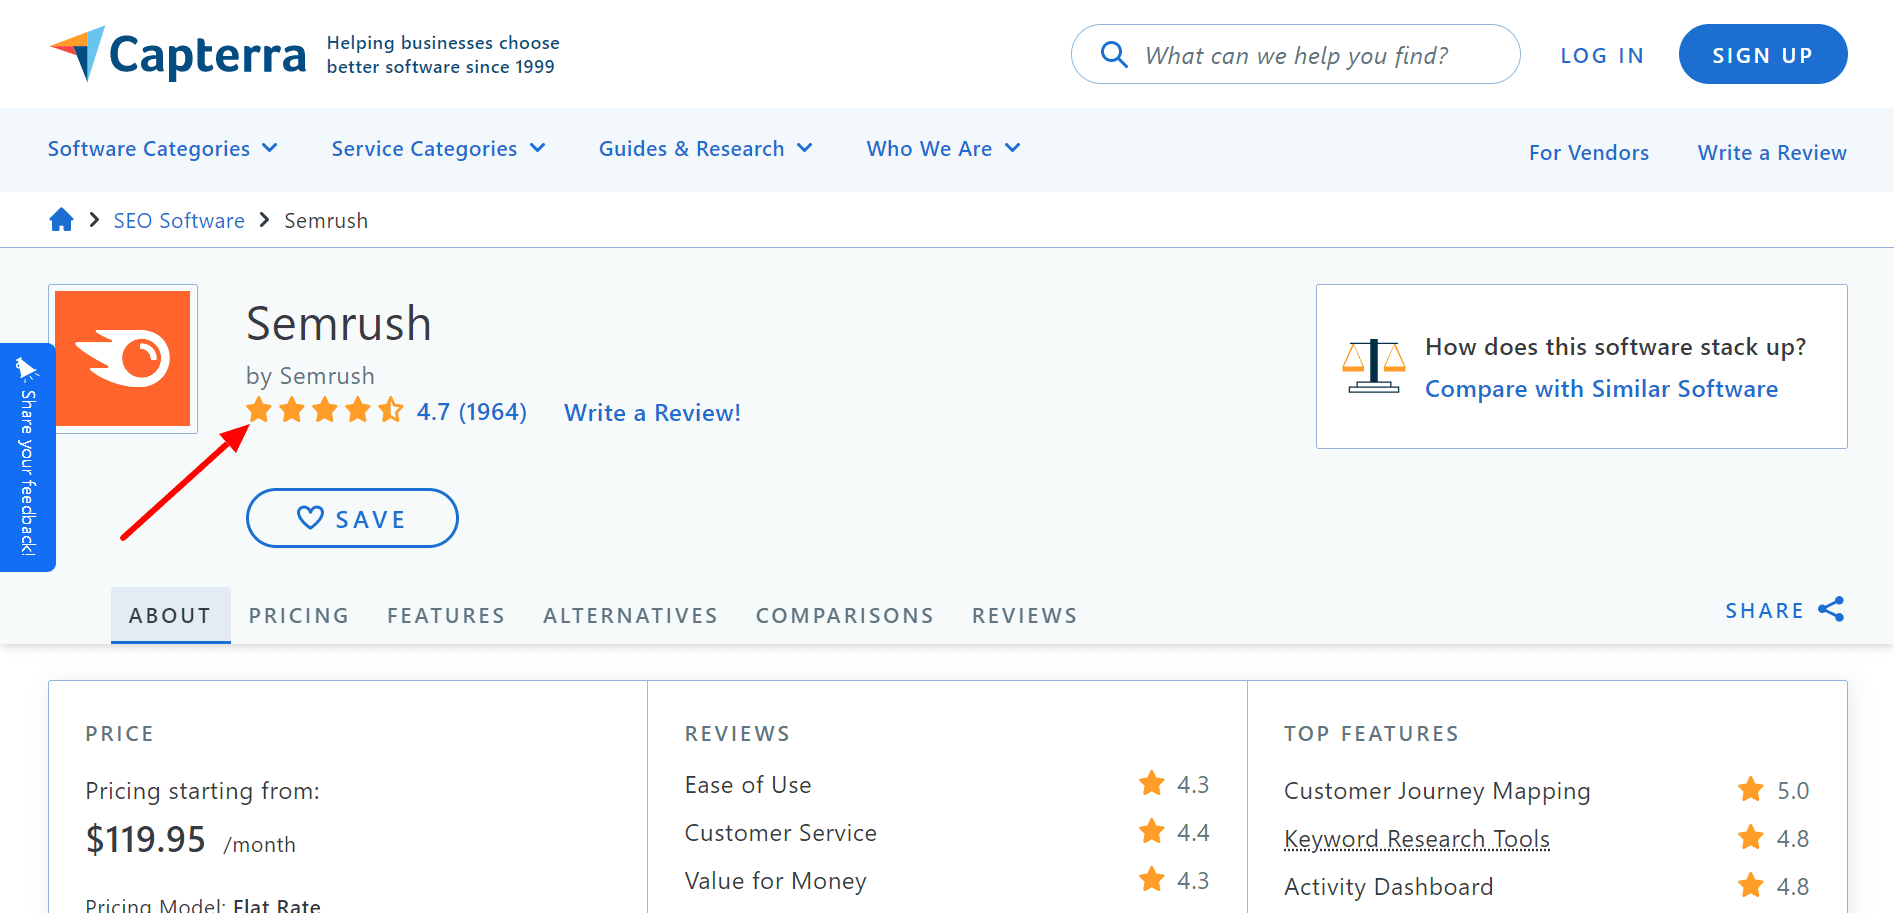Screen dimensions: 1894x913
Task: Switch to the Reviews tab
Action: [x=1025, y=615]
